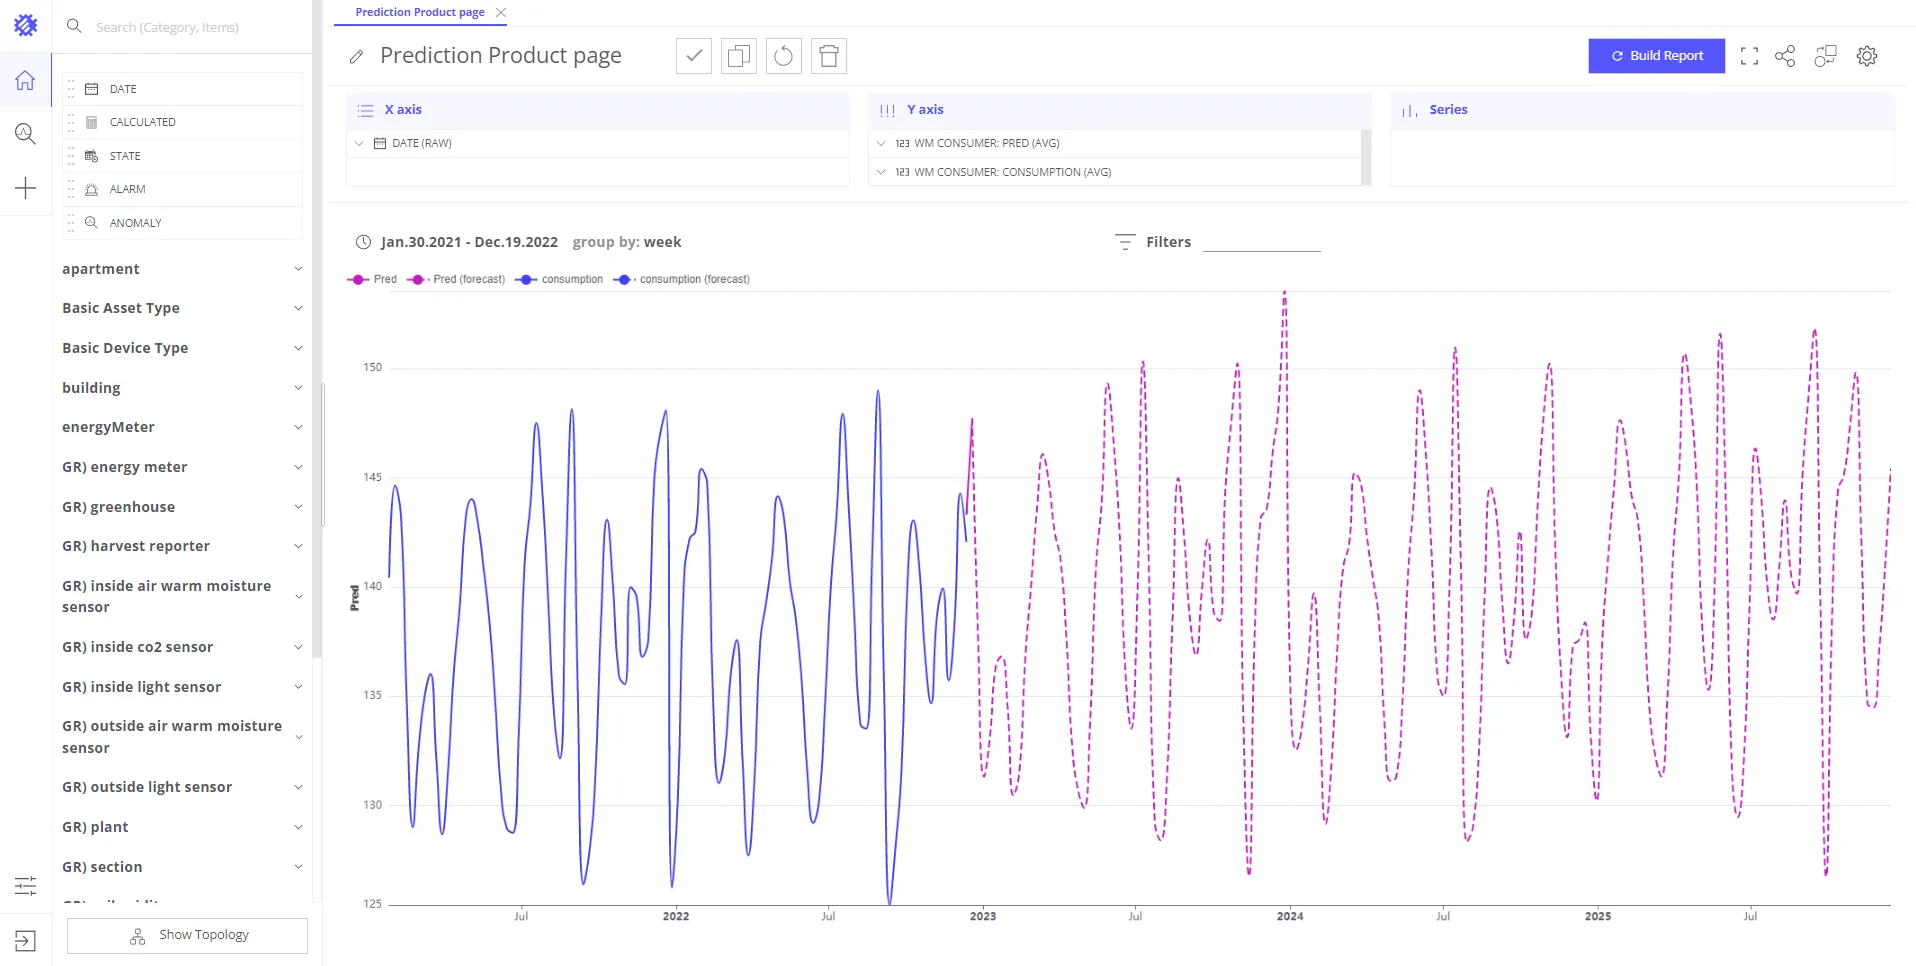Image resolution: width=1916 pixels, height=966 pixels.
Task: Click the clock date range icon
Action: (363, 242)
